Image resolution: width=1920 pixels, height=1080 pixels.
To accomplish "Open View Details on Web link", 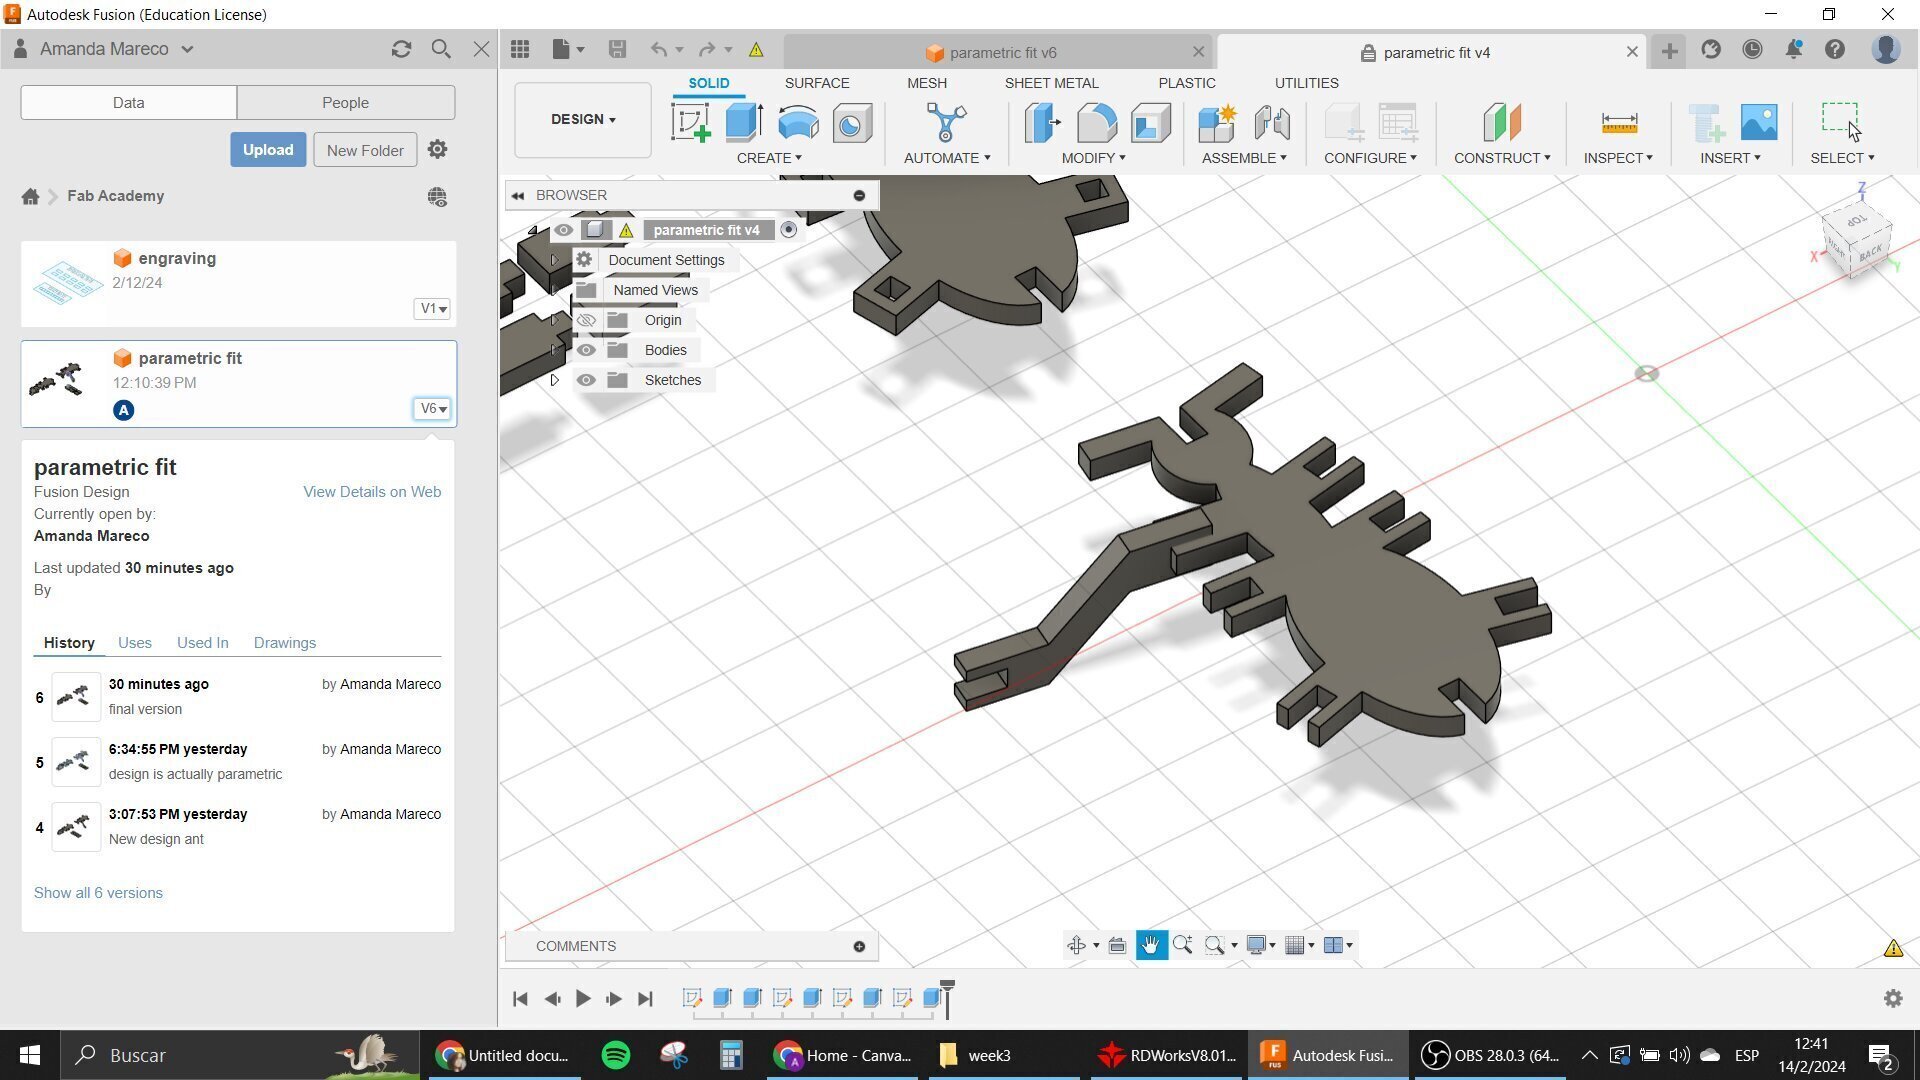I will [372, 492].
